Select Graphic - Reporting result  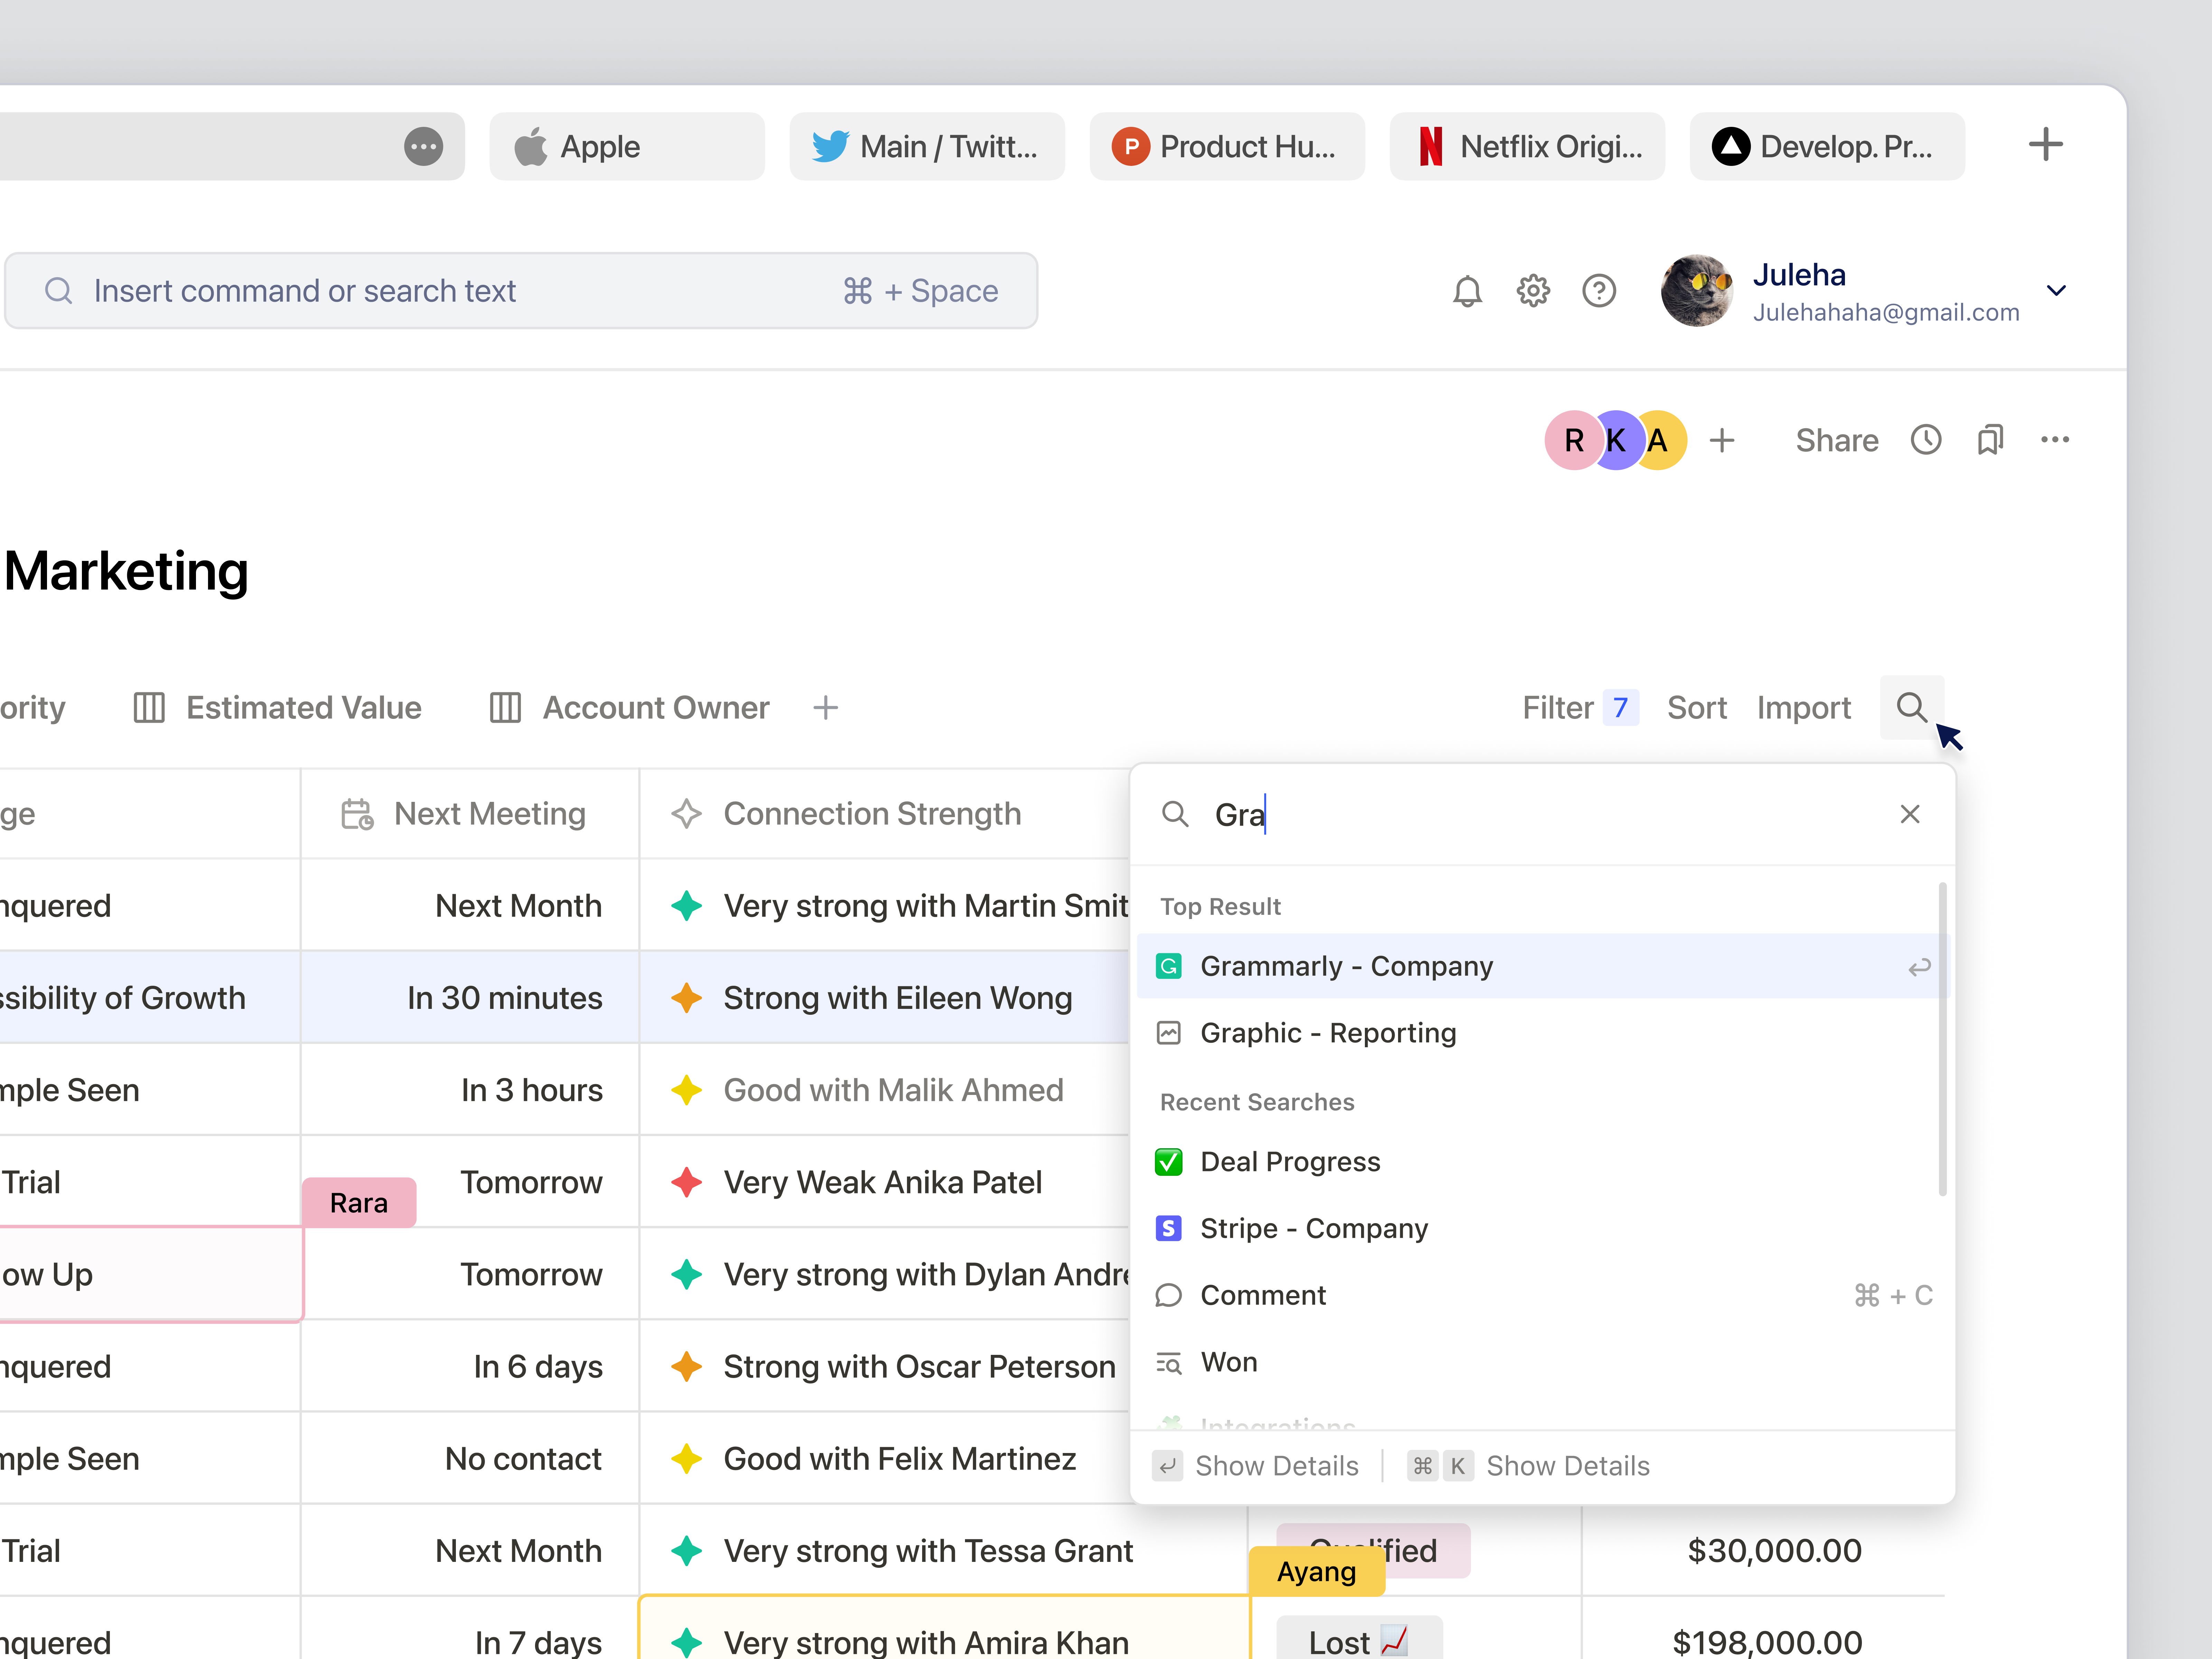coord(1543,1033)
